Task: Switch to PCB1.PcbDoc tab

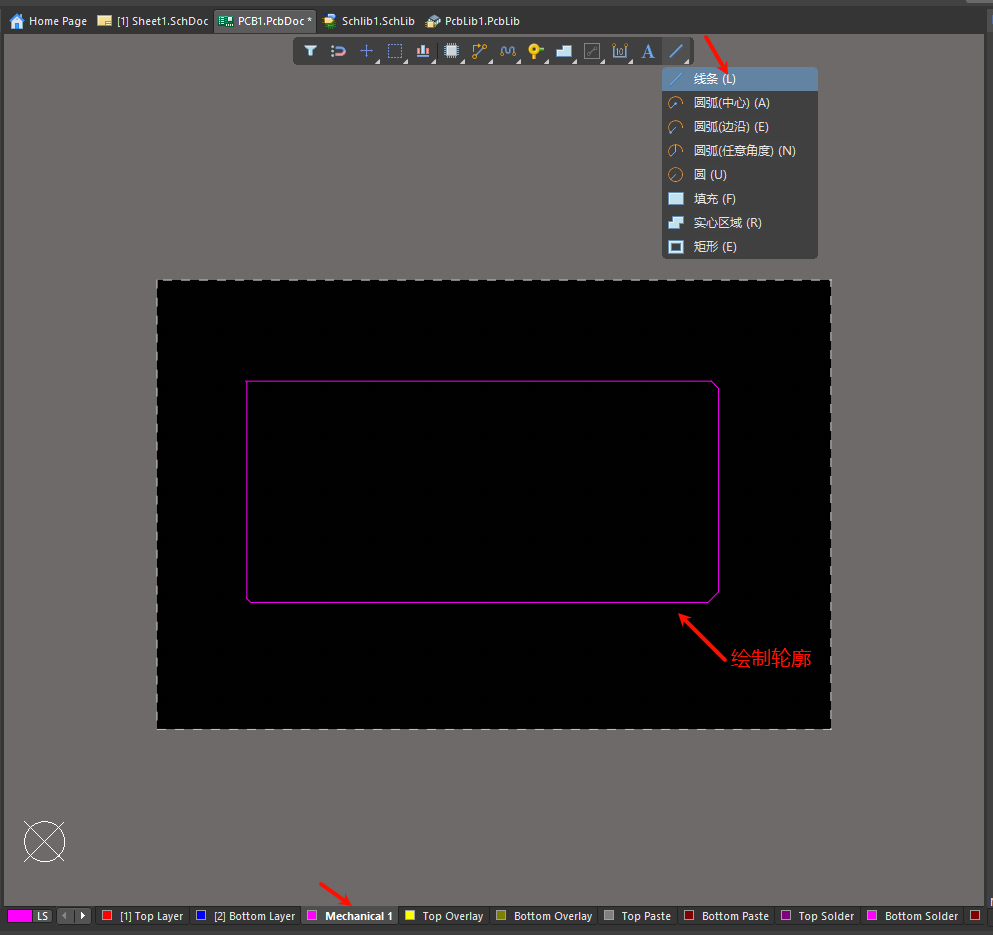Action: 265,21
